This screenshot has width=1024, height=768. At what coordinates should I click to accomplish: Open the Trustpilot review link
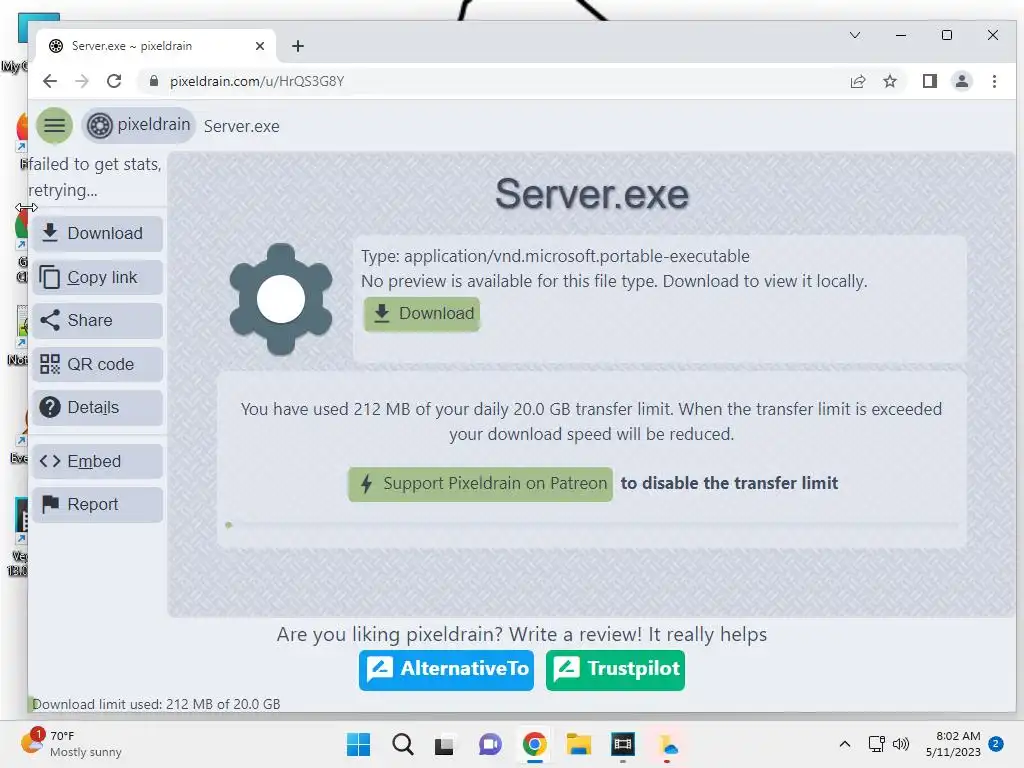pos(615,669)
